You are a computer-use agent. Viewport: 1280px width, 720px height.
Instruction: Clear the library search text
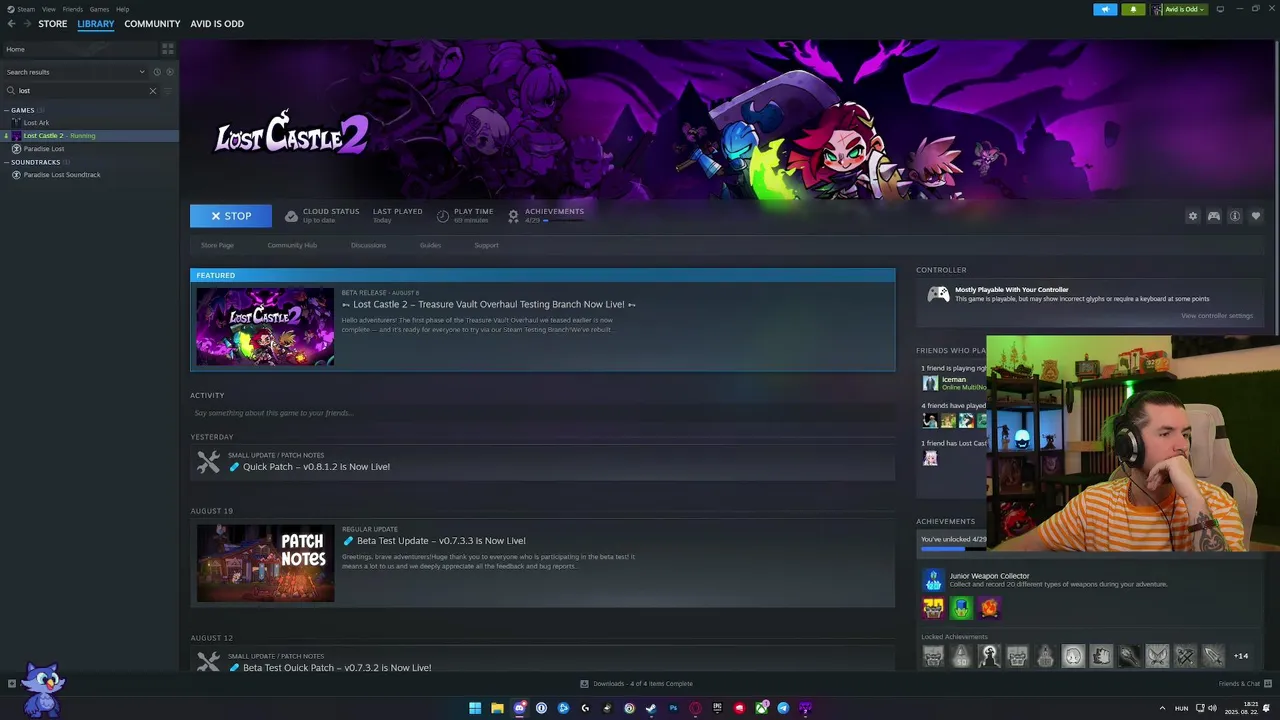152,91
